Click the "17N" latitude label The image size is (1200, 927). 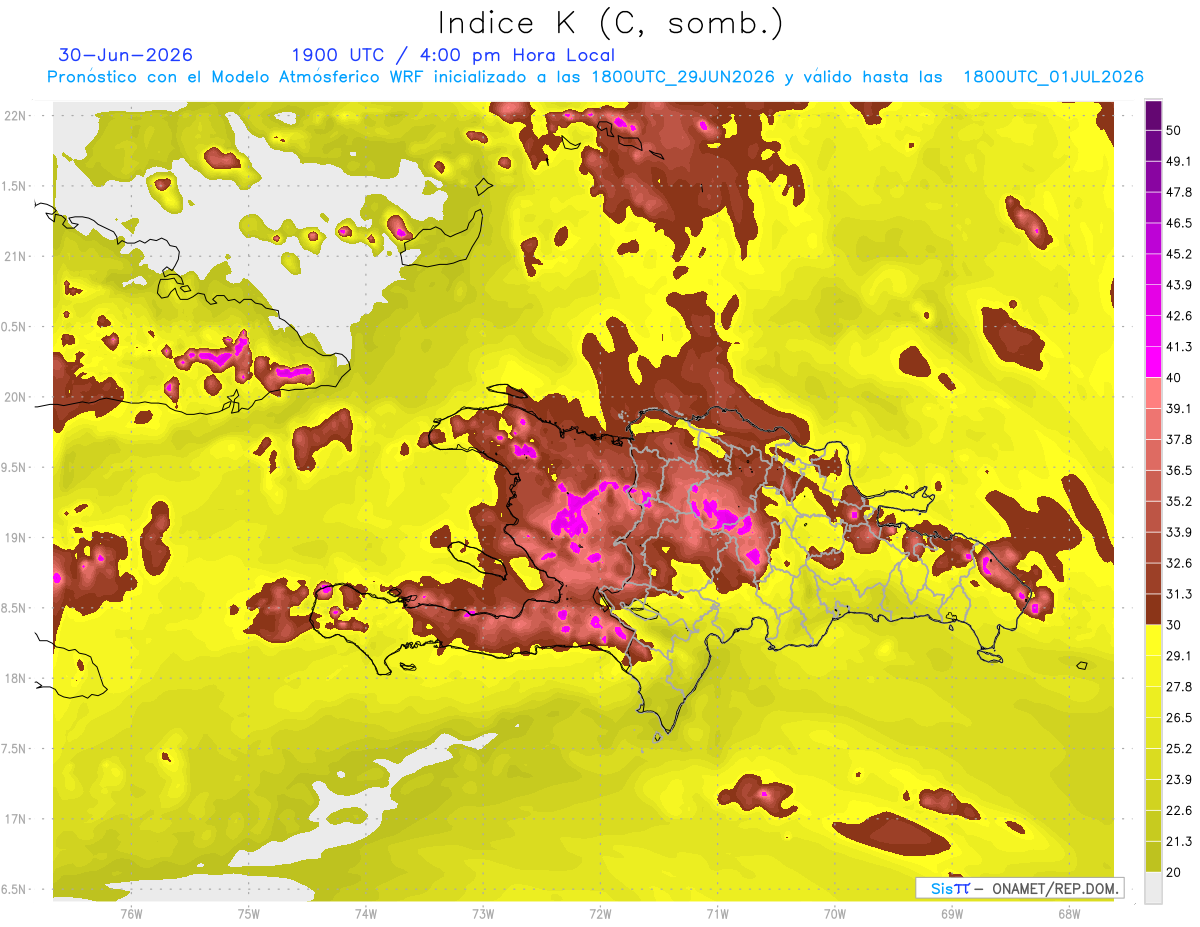pos(15,819)
